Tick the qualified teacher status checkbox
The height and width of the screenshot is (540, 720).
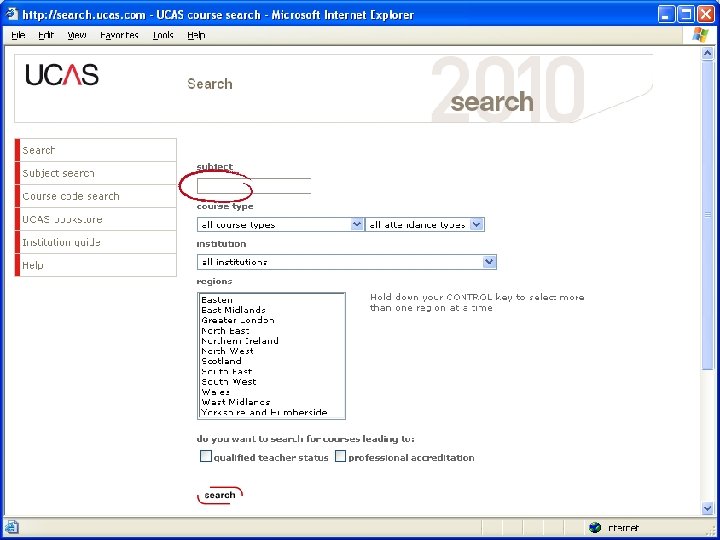(206, 456)
